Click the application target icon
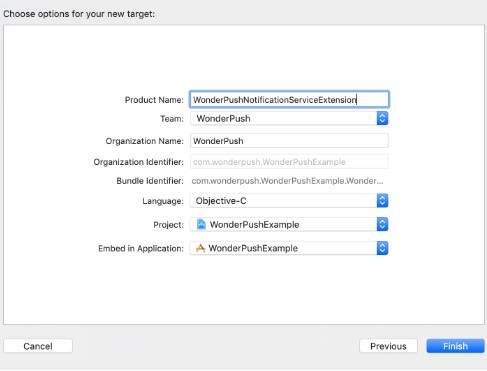This screenshot has width=487, height=371. [x=200, y=248]
